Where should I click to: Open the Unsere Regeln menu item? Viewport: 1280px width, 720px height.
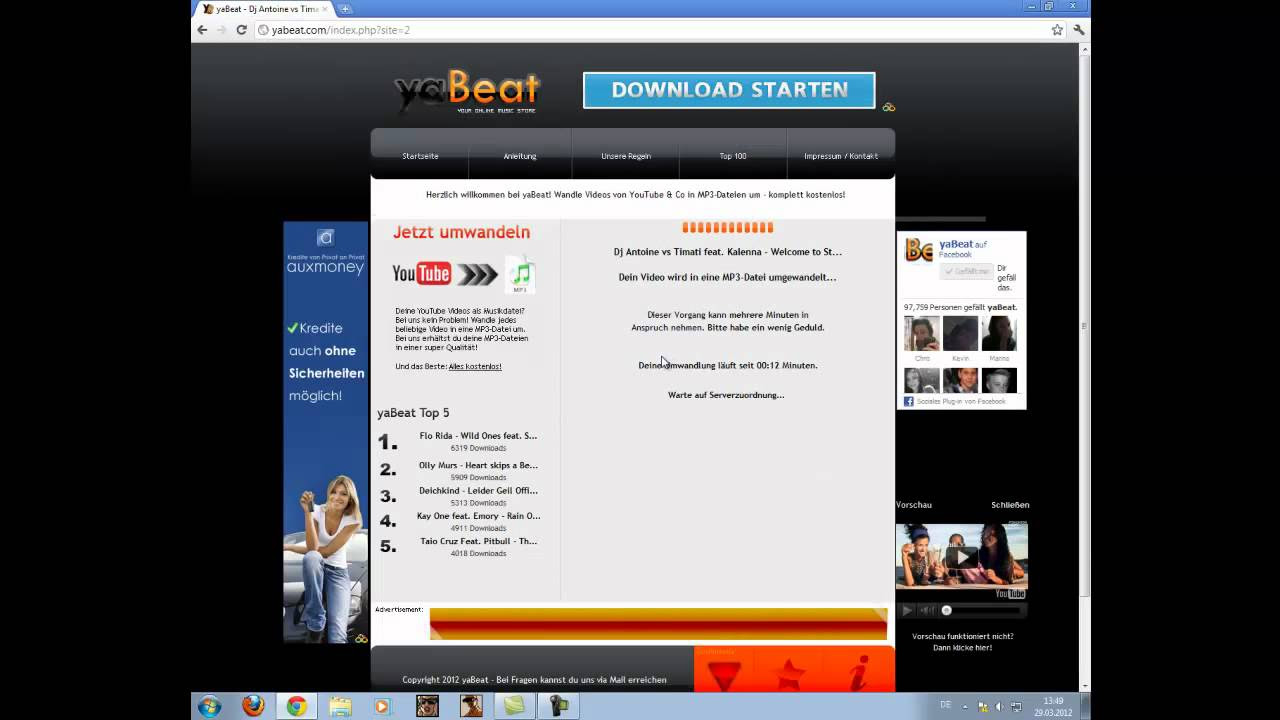click(x=626, y=156)
